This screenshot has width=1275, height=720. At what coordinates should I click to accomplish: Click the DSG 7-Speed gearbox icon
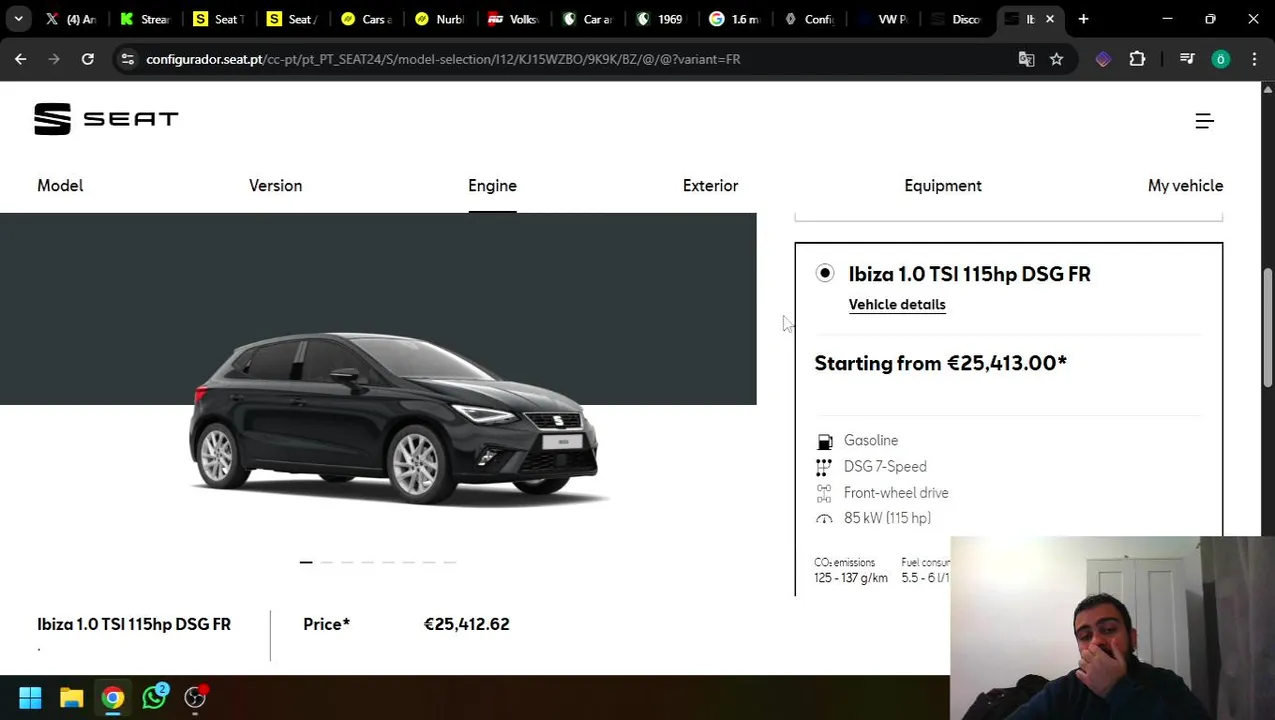pos(824,467)
